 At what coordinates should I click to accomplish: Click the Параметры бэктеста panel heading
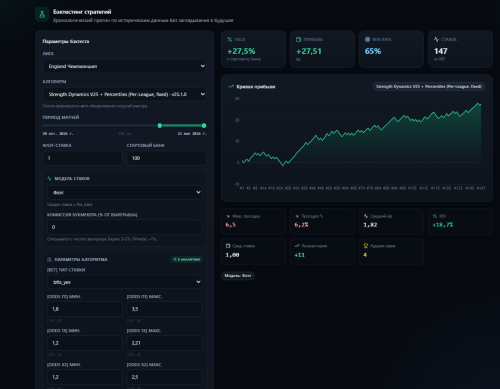(66, 41)
